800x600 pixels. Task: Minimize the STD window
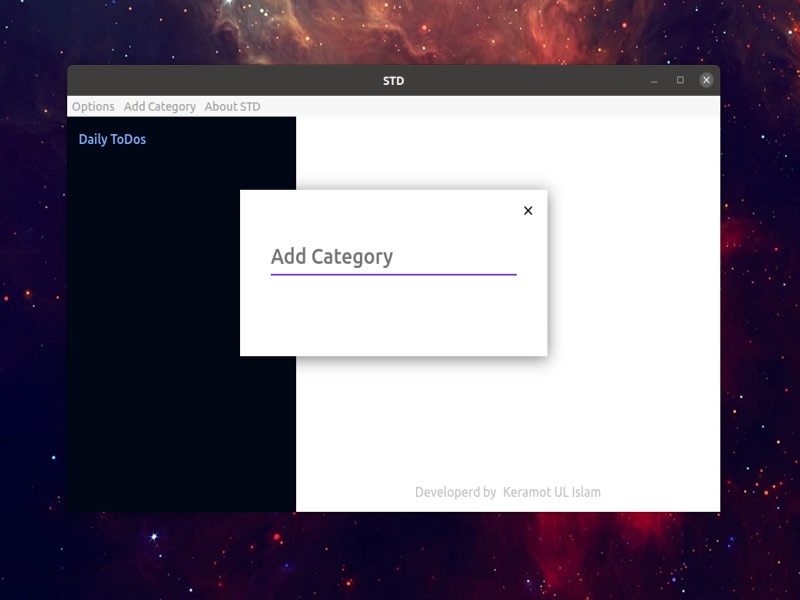[x=654, y=81]
